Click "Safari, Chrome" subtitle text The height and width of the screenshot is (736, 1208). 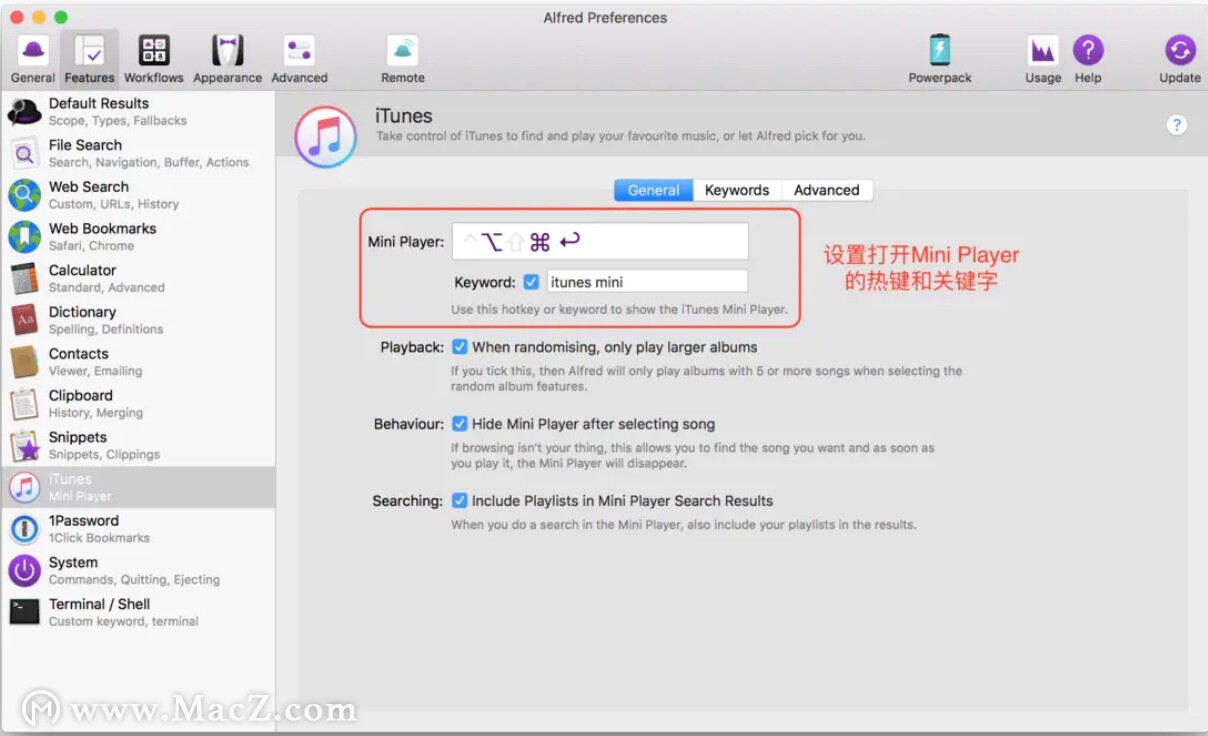[91, 246]
